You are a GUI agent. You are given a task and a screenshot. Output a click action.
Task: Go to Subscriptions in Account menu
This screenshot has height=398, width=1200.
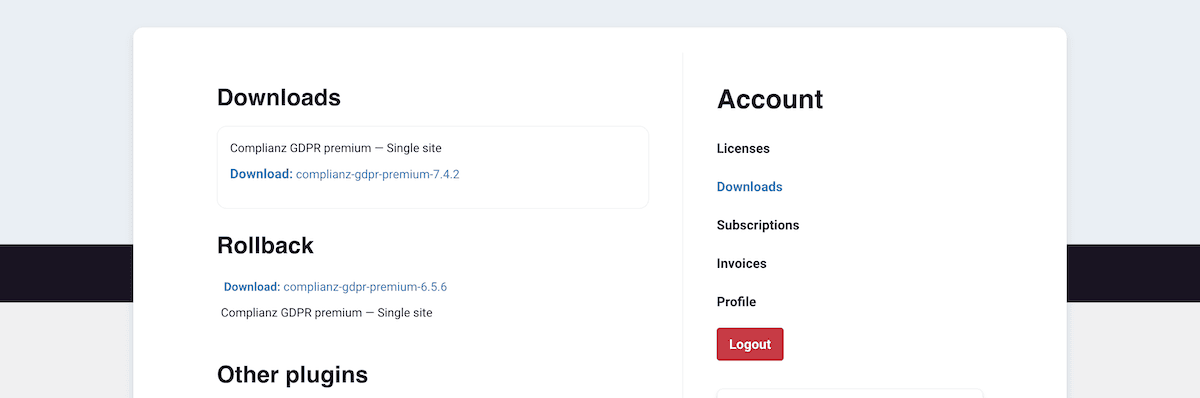point(758,225)
